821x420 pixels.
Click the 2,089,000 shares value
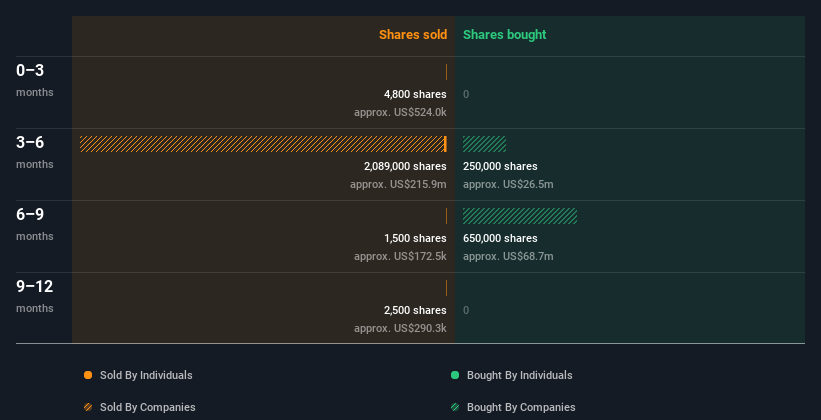[x=405, y=166]
